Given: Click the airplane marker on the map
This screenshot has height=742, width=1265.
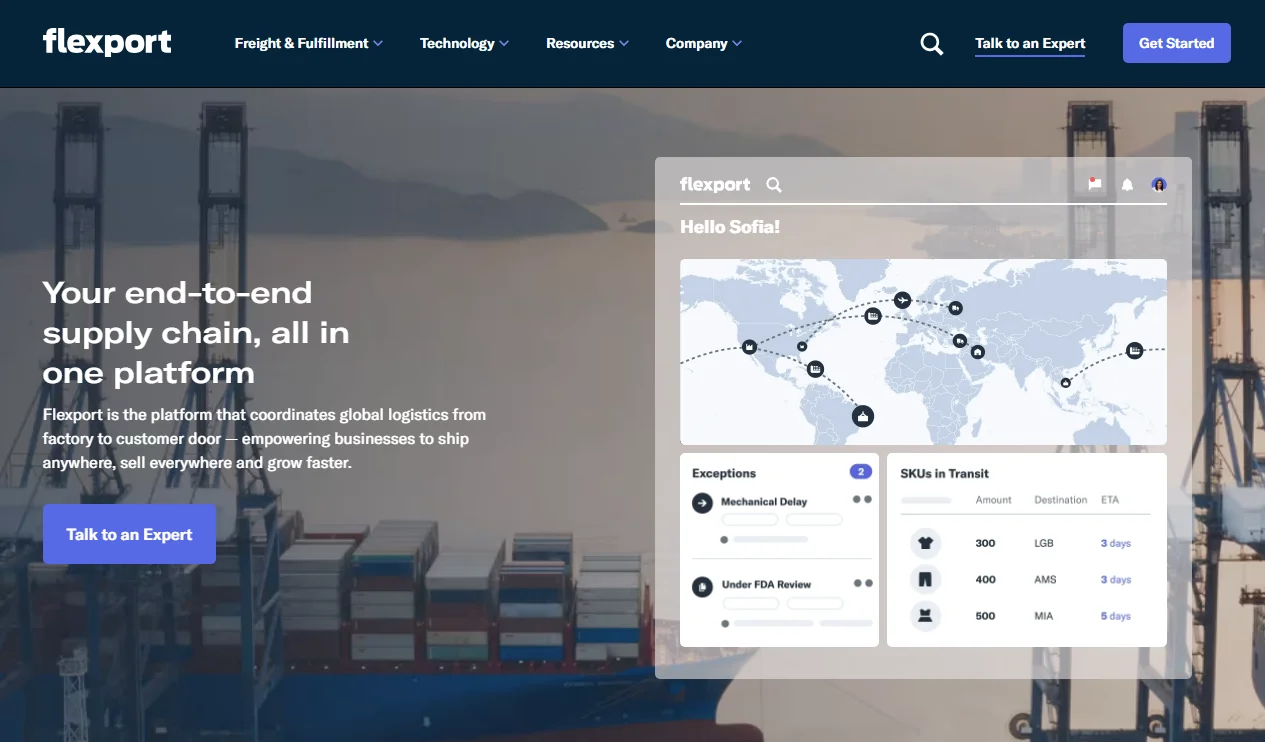Looking at the screenshot, I should 902,300.
